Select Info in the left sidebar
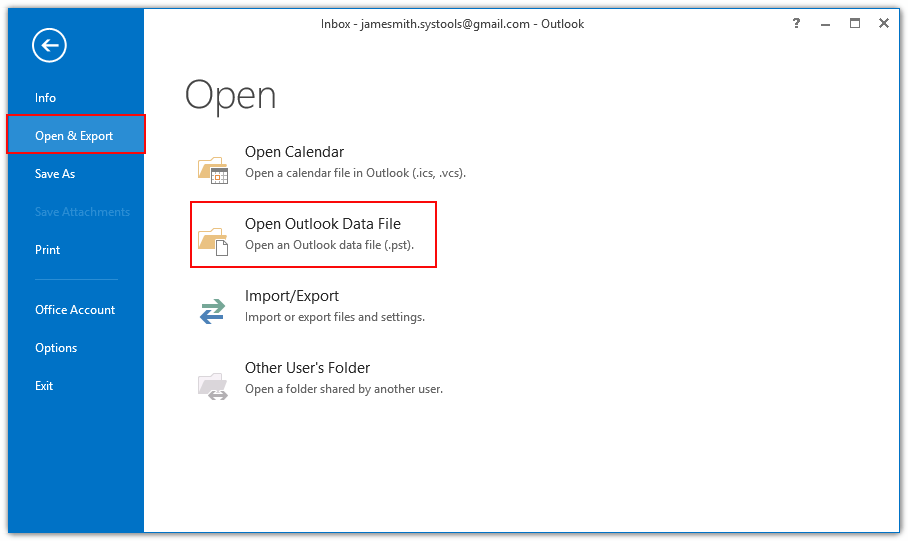 (46, 98)
